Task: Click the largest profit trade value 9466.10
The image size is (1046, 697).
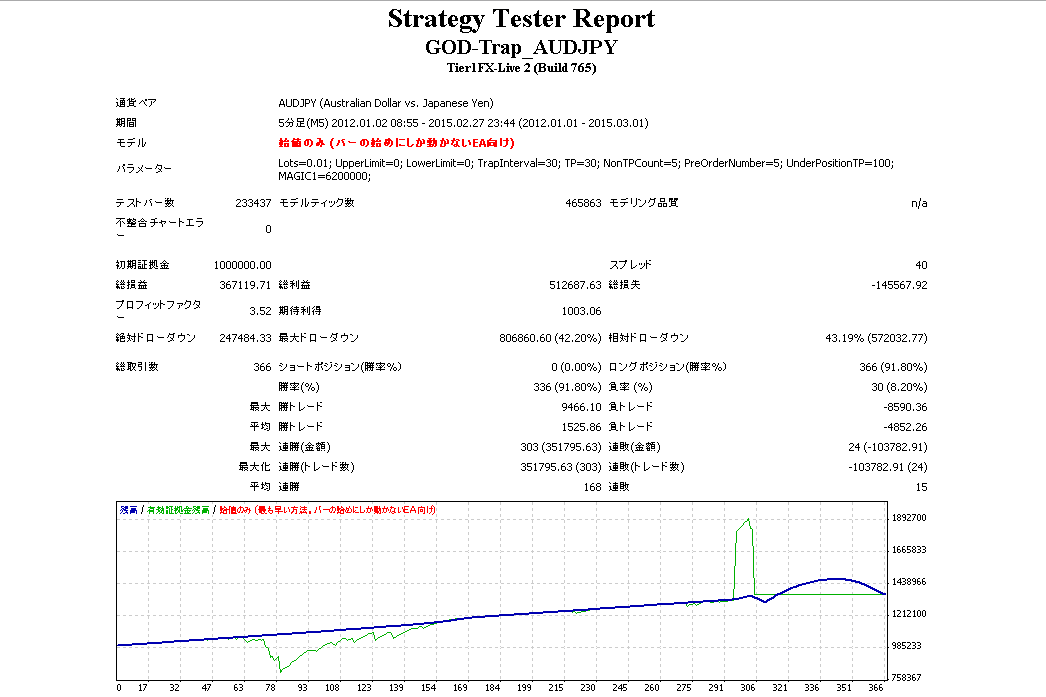Action: (581, 407)
